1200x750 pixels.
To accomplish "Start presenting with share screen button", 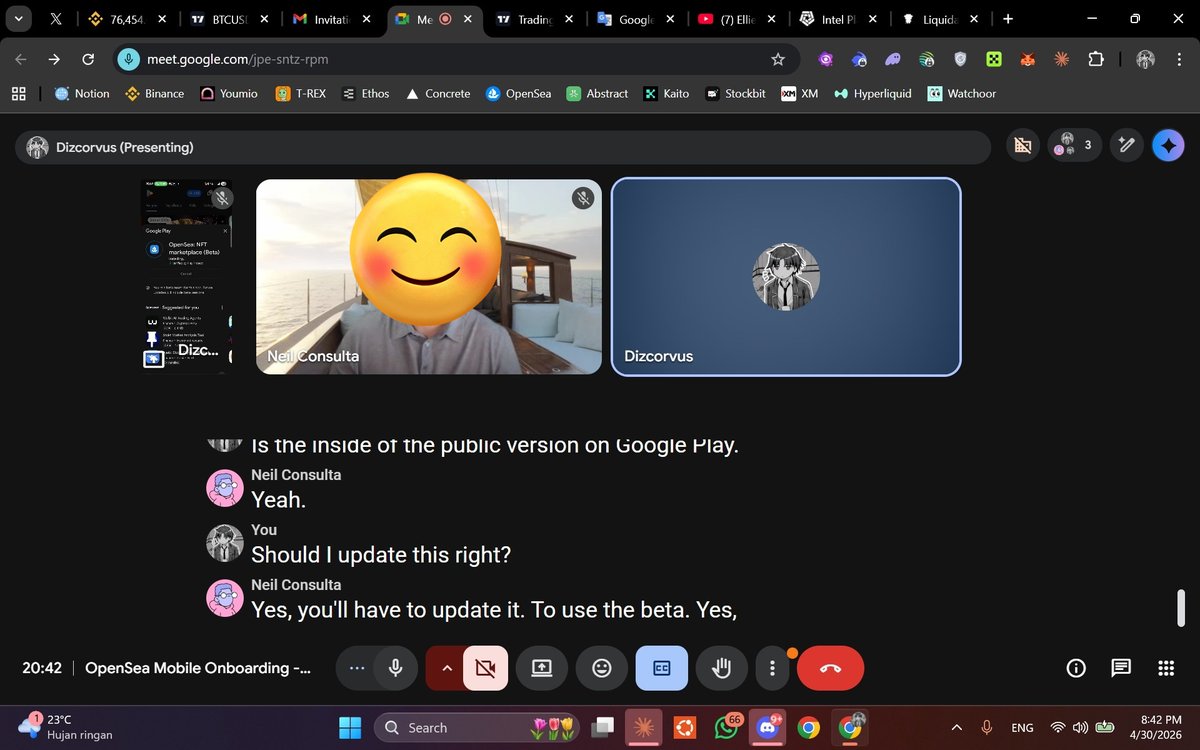I will click(542, 668).
